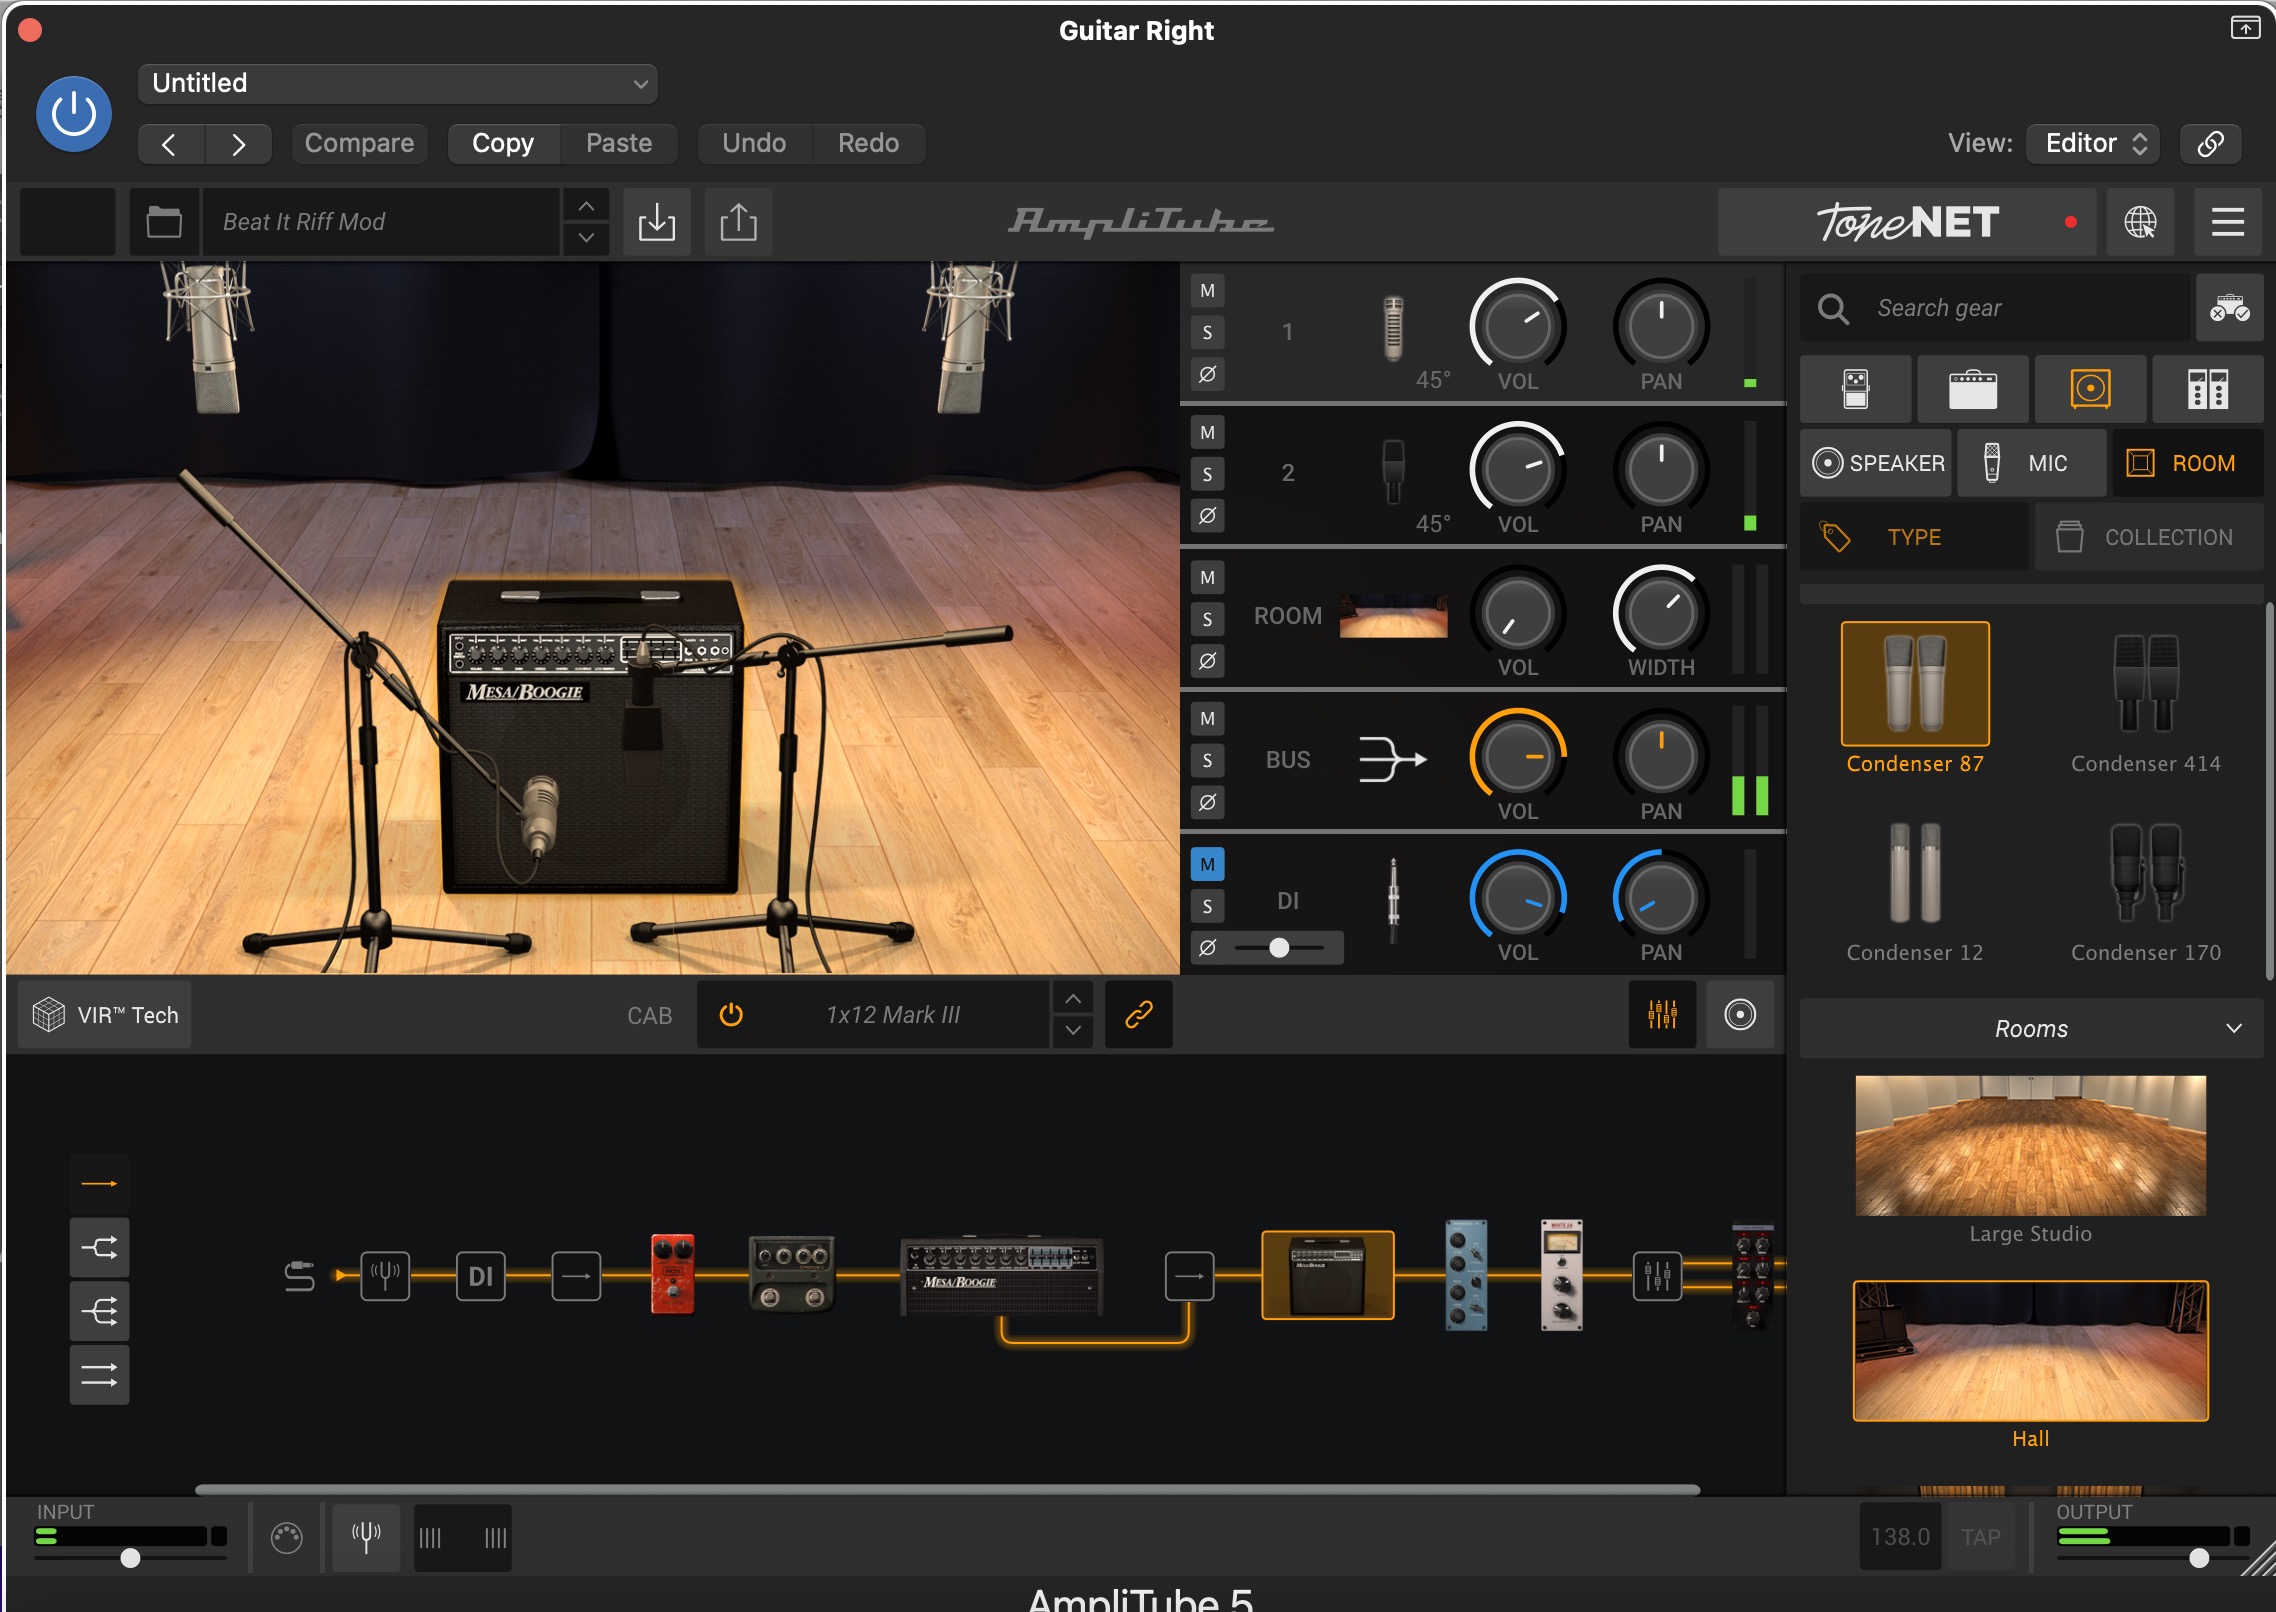Viewport: 2276px width, 1612px height.
Task: Click the Compare button
Action: point(359,144)
